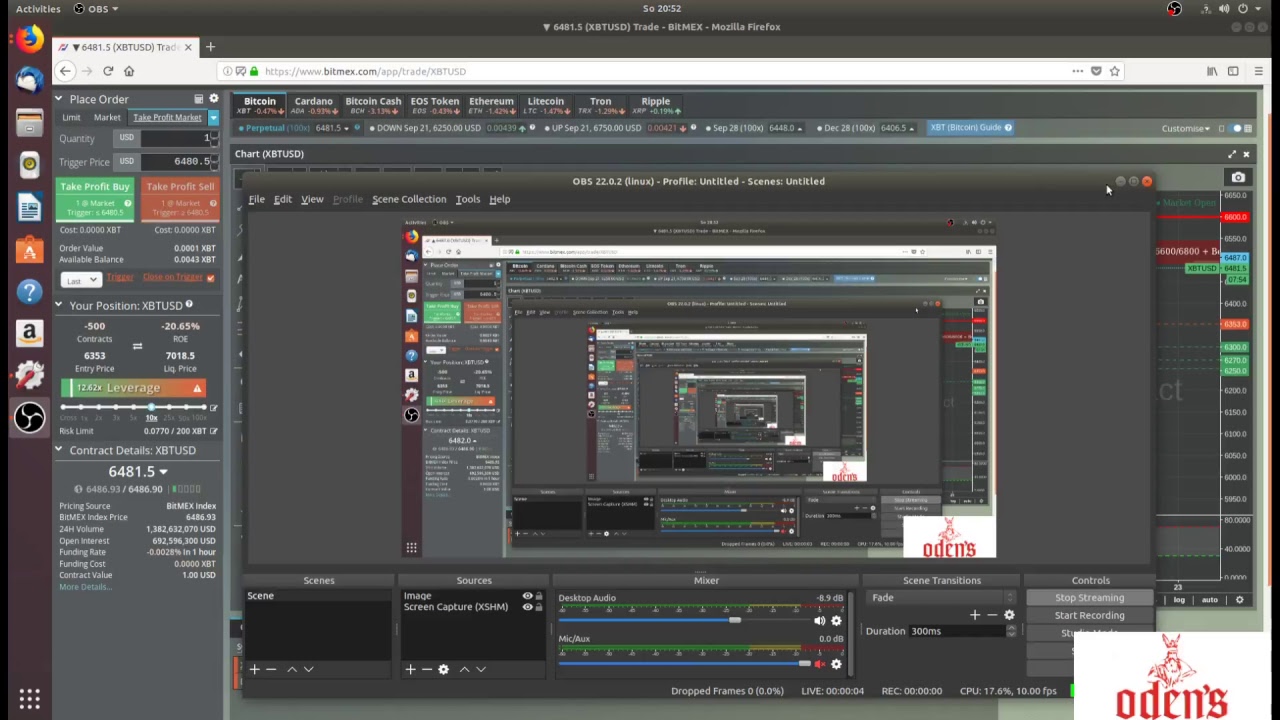Screen dimensions: 1280x720
Task: Open the OBS File menu
Action: (x=257, y=199)
